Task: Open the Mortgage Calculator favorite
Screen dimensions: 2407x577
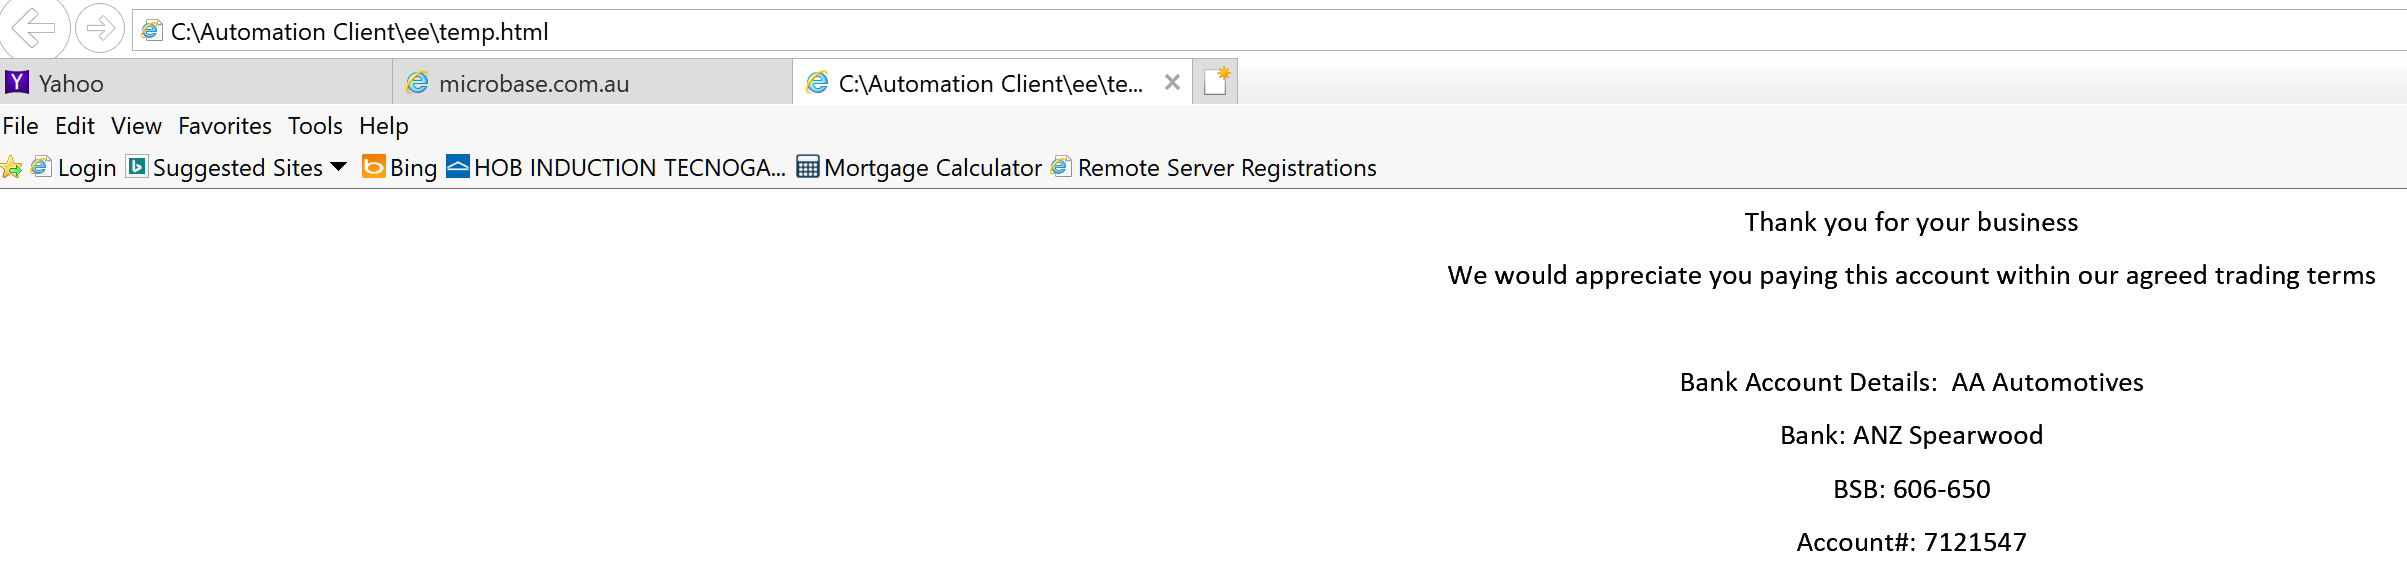Action: click(x=919, y=167)
